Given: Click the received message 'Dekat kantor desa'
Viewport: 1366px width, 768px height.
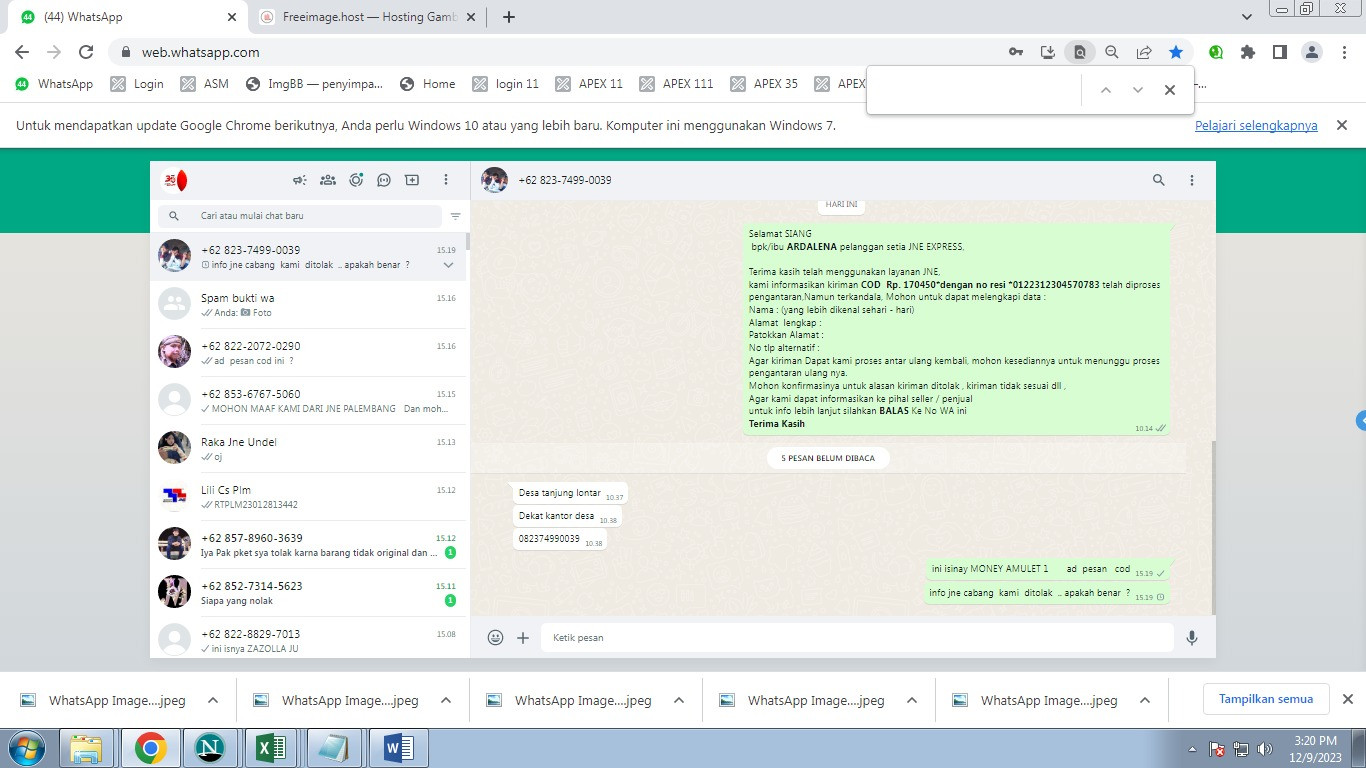Looking at the screenshot, I should pos(567,516).
